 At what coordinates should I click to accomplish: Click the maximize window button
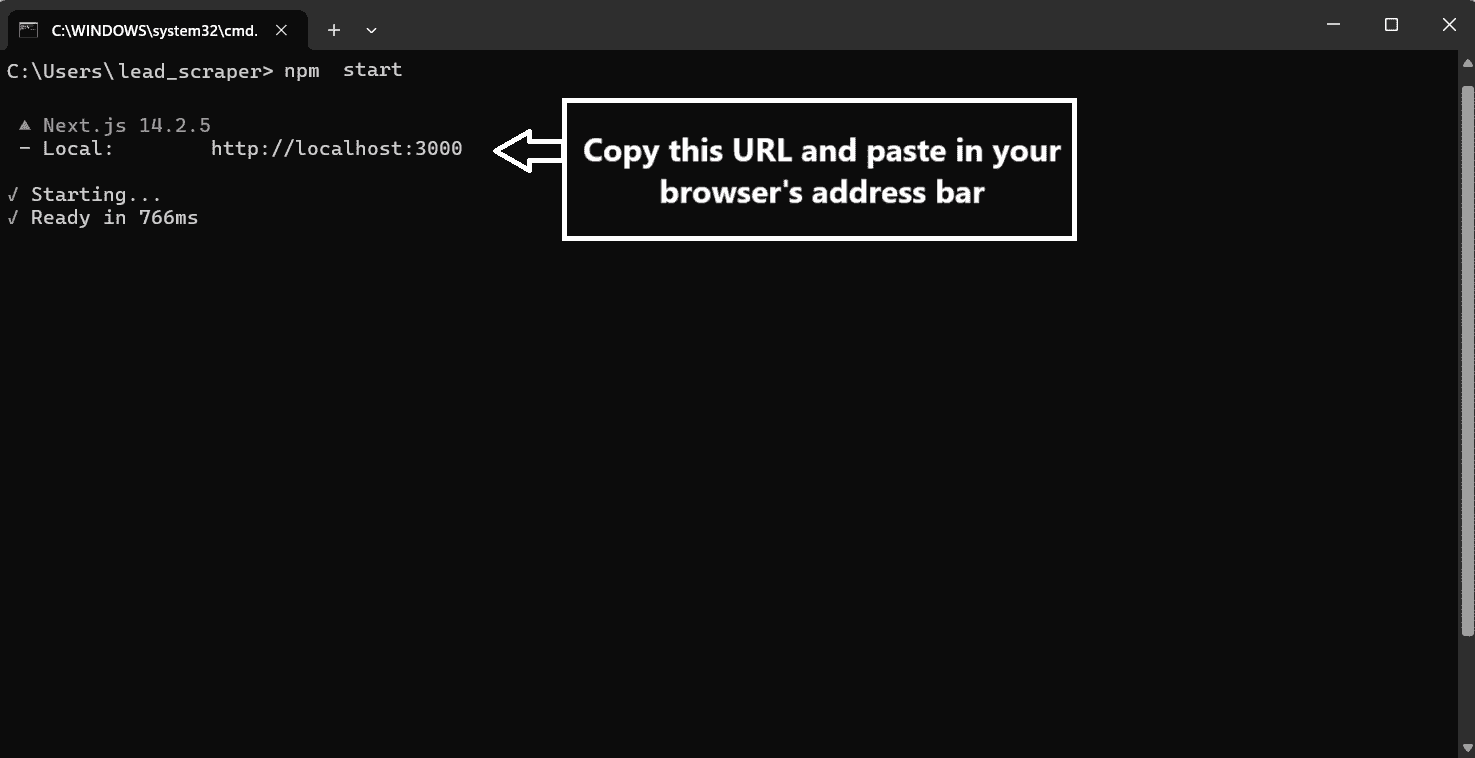click(x=1391, y=24)
